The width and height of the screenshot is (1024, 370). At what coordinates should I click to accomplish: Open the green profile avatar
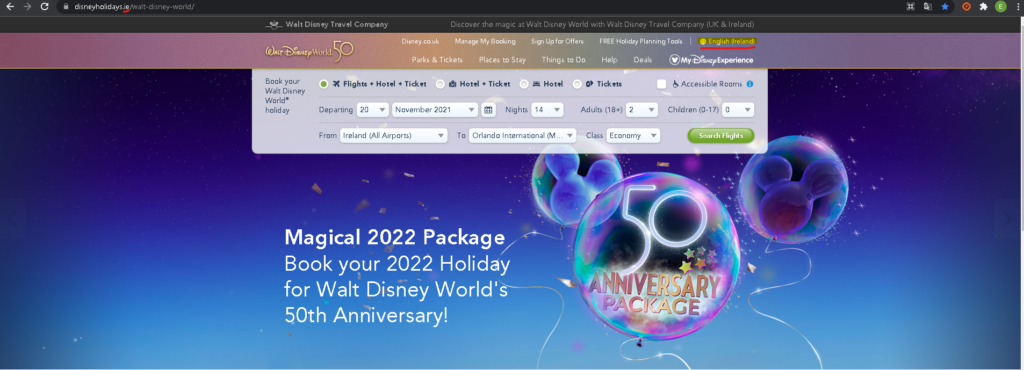1000,7
